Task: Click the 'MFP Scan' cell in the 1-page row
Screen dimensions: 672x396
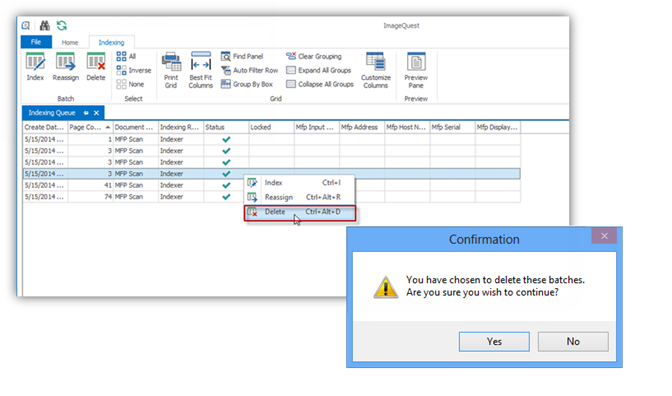Action: (135, 139)
